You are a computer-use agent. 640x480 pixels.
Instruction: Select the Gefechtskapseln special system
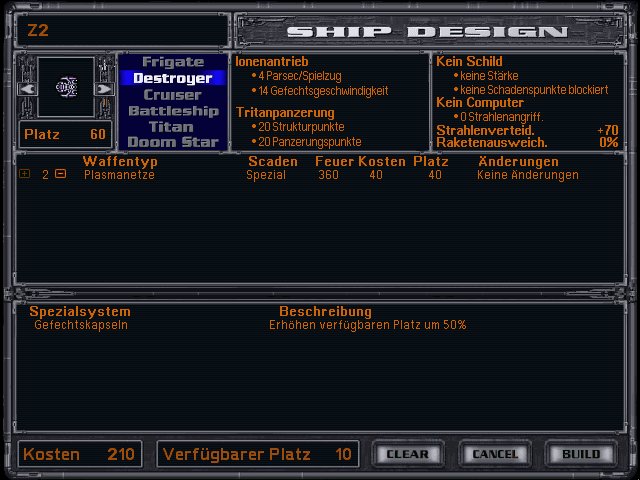click(81, 325)
